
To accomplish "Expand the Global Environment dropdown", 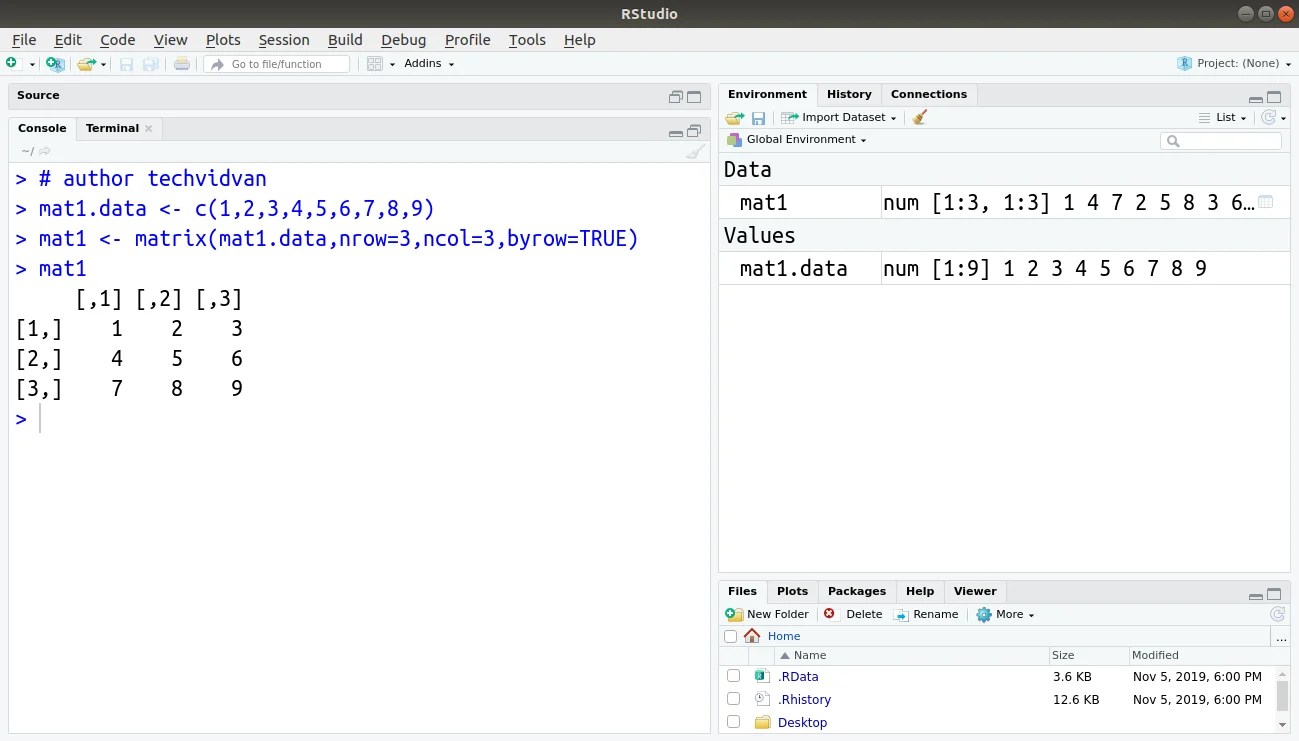I will click(805, 139).
